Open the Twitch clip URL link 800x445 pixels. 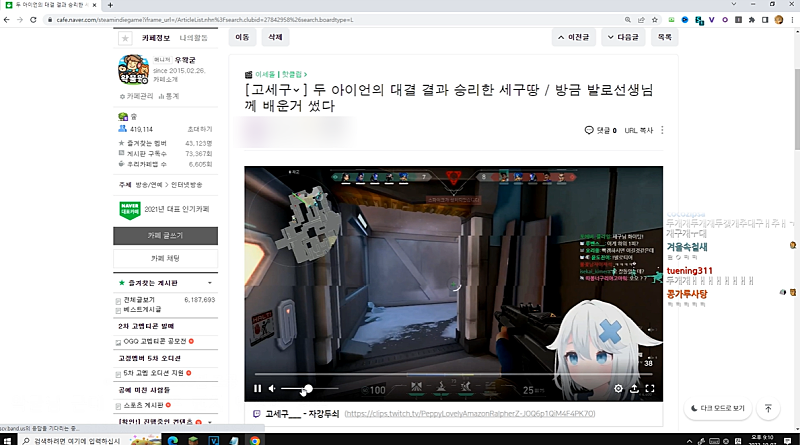[469, 413]
